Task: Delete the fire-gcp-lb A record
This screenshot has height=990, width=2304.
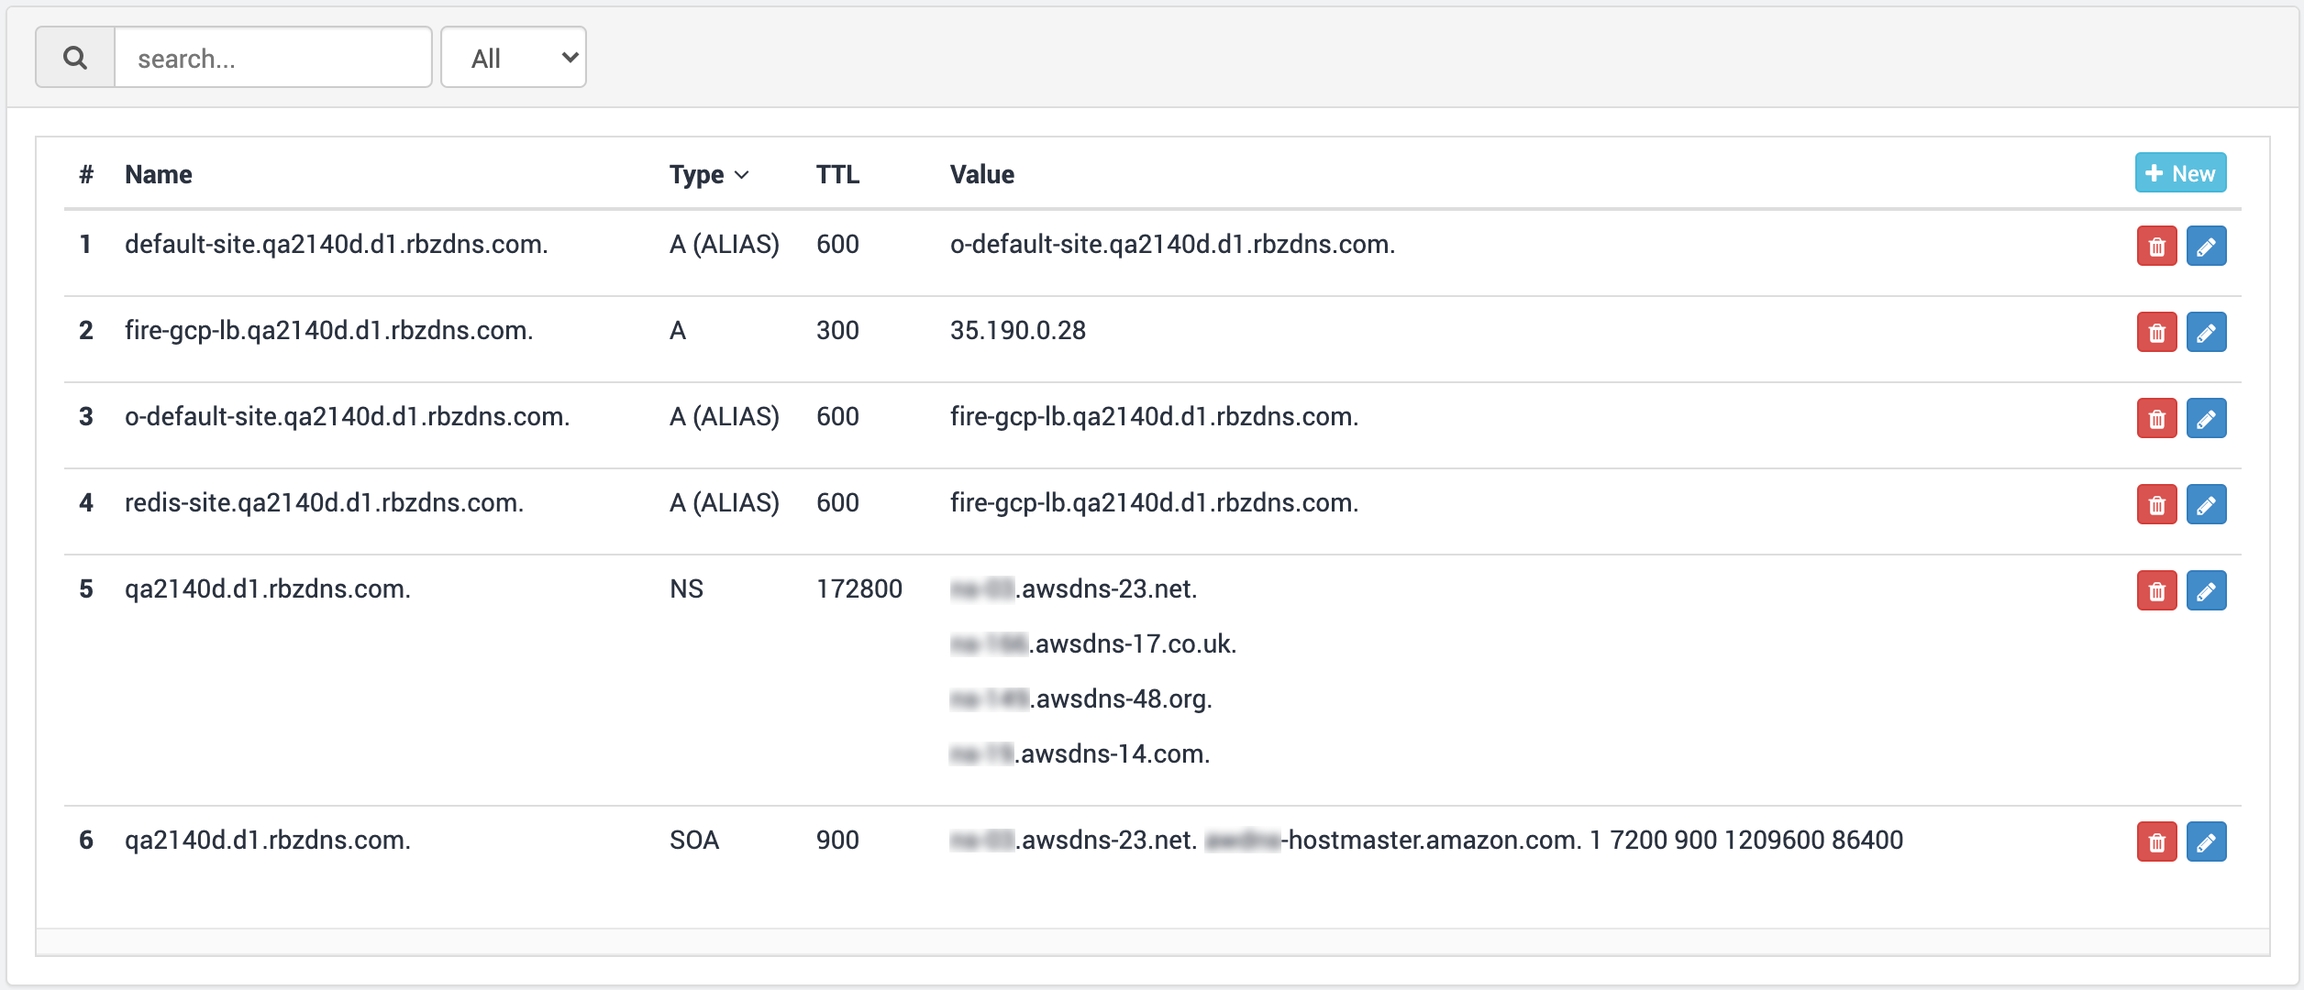Action: [x=2156, y=332]
